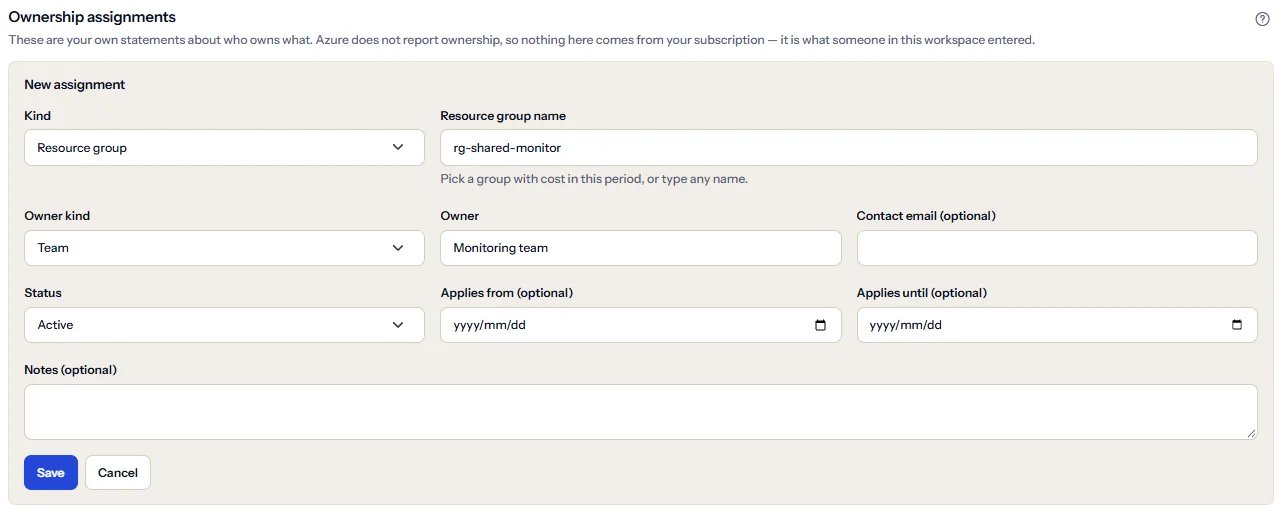1281x513 pixels.
Task: Edit the Owner field with Monitoring team
Action: pos(640,248)
